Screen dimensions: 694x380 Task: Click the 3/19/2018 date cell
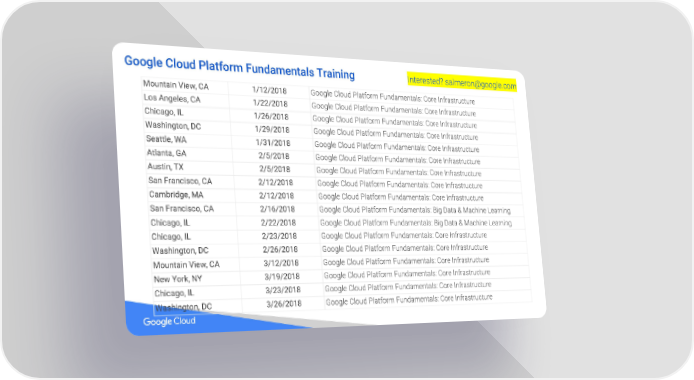click(282, 277)
